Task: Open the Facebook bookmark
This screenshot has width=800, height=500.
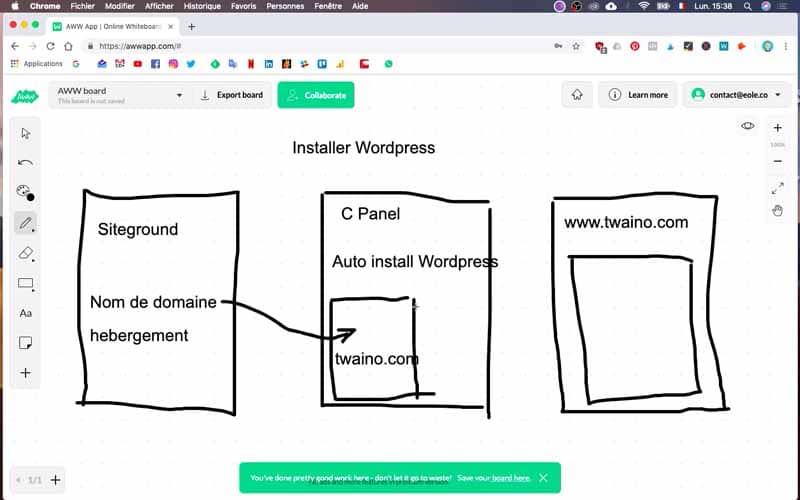Action: click(155, 64)
